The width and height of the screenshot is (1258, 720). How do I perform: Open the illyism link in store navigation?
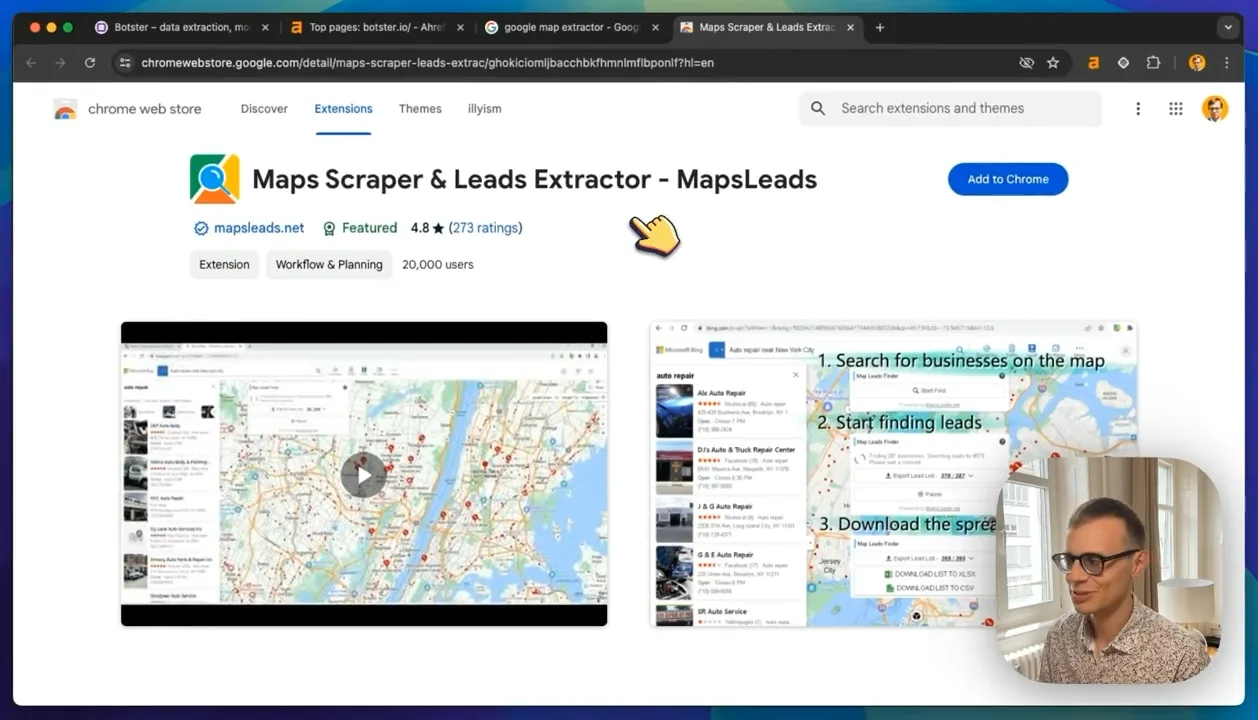pyautogui.click(x=484, y=109)
